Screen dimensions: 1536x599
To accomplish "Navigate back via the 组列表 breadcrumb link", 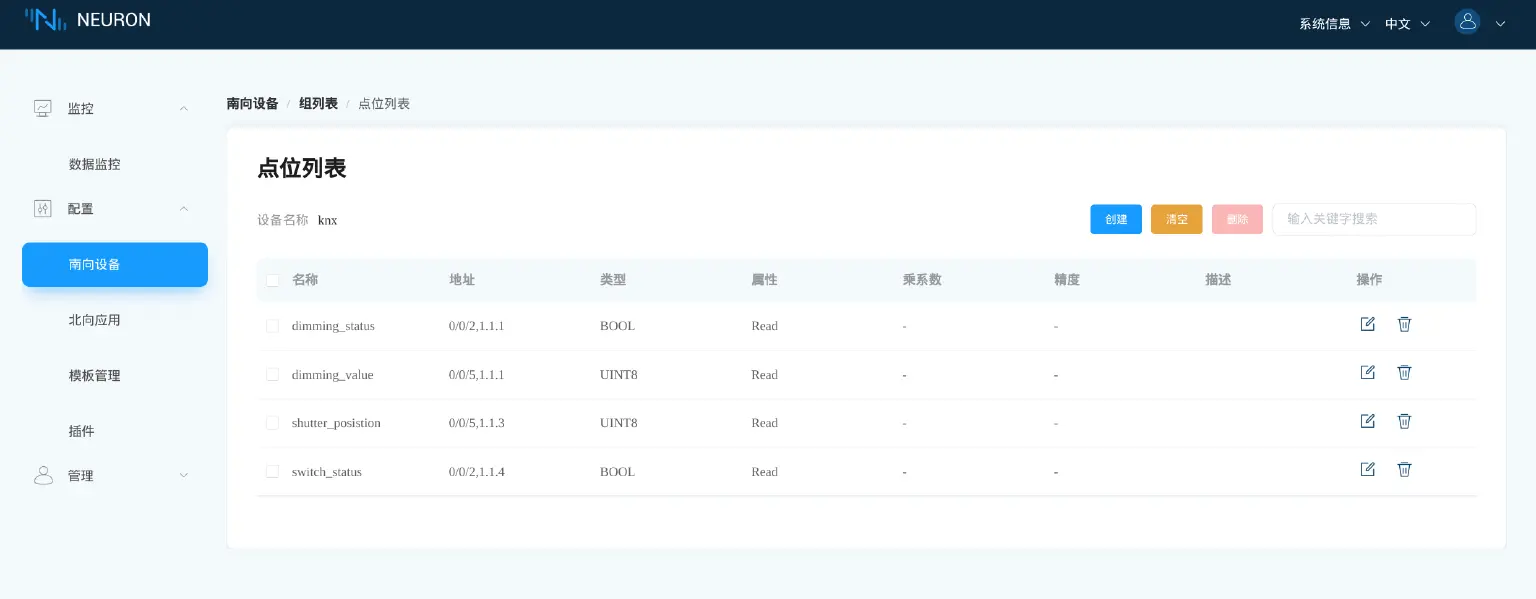I will (318, 103).
